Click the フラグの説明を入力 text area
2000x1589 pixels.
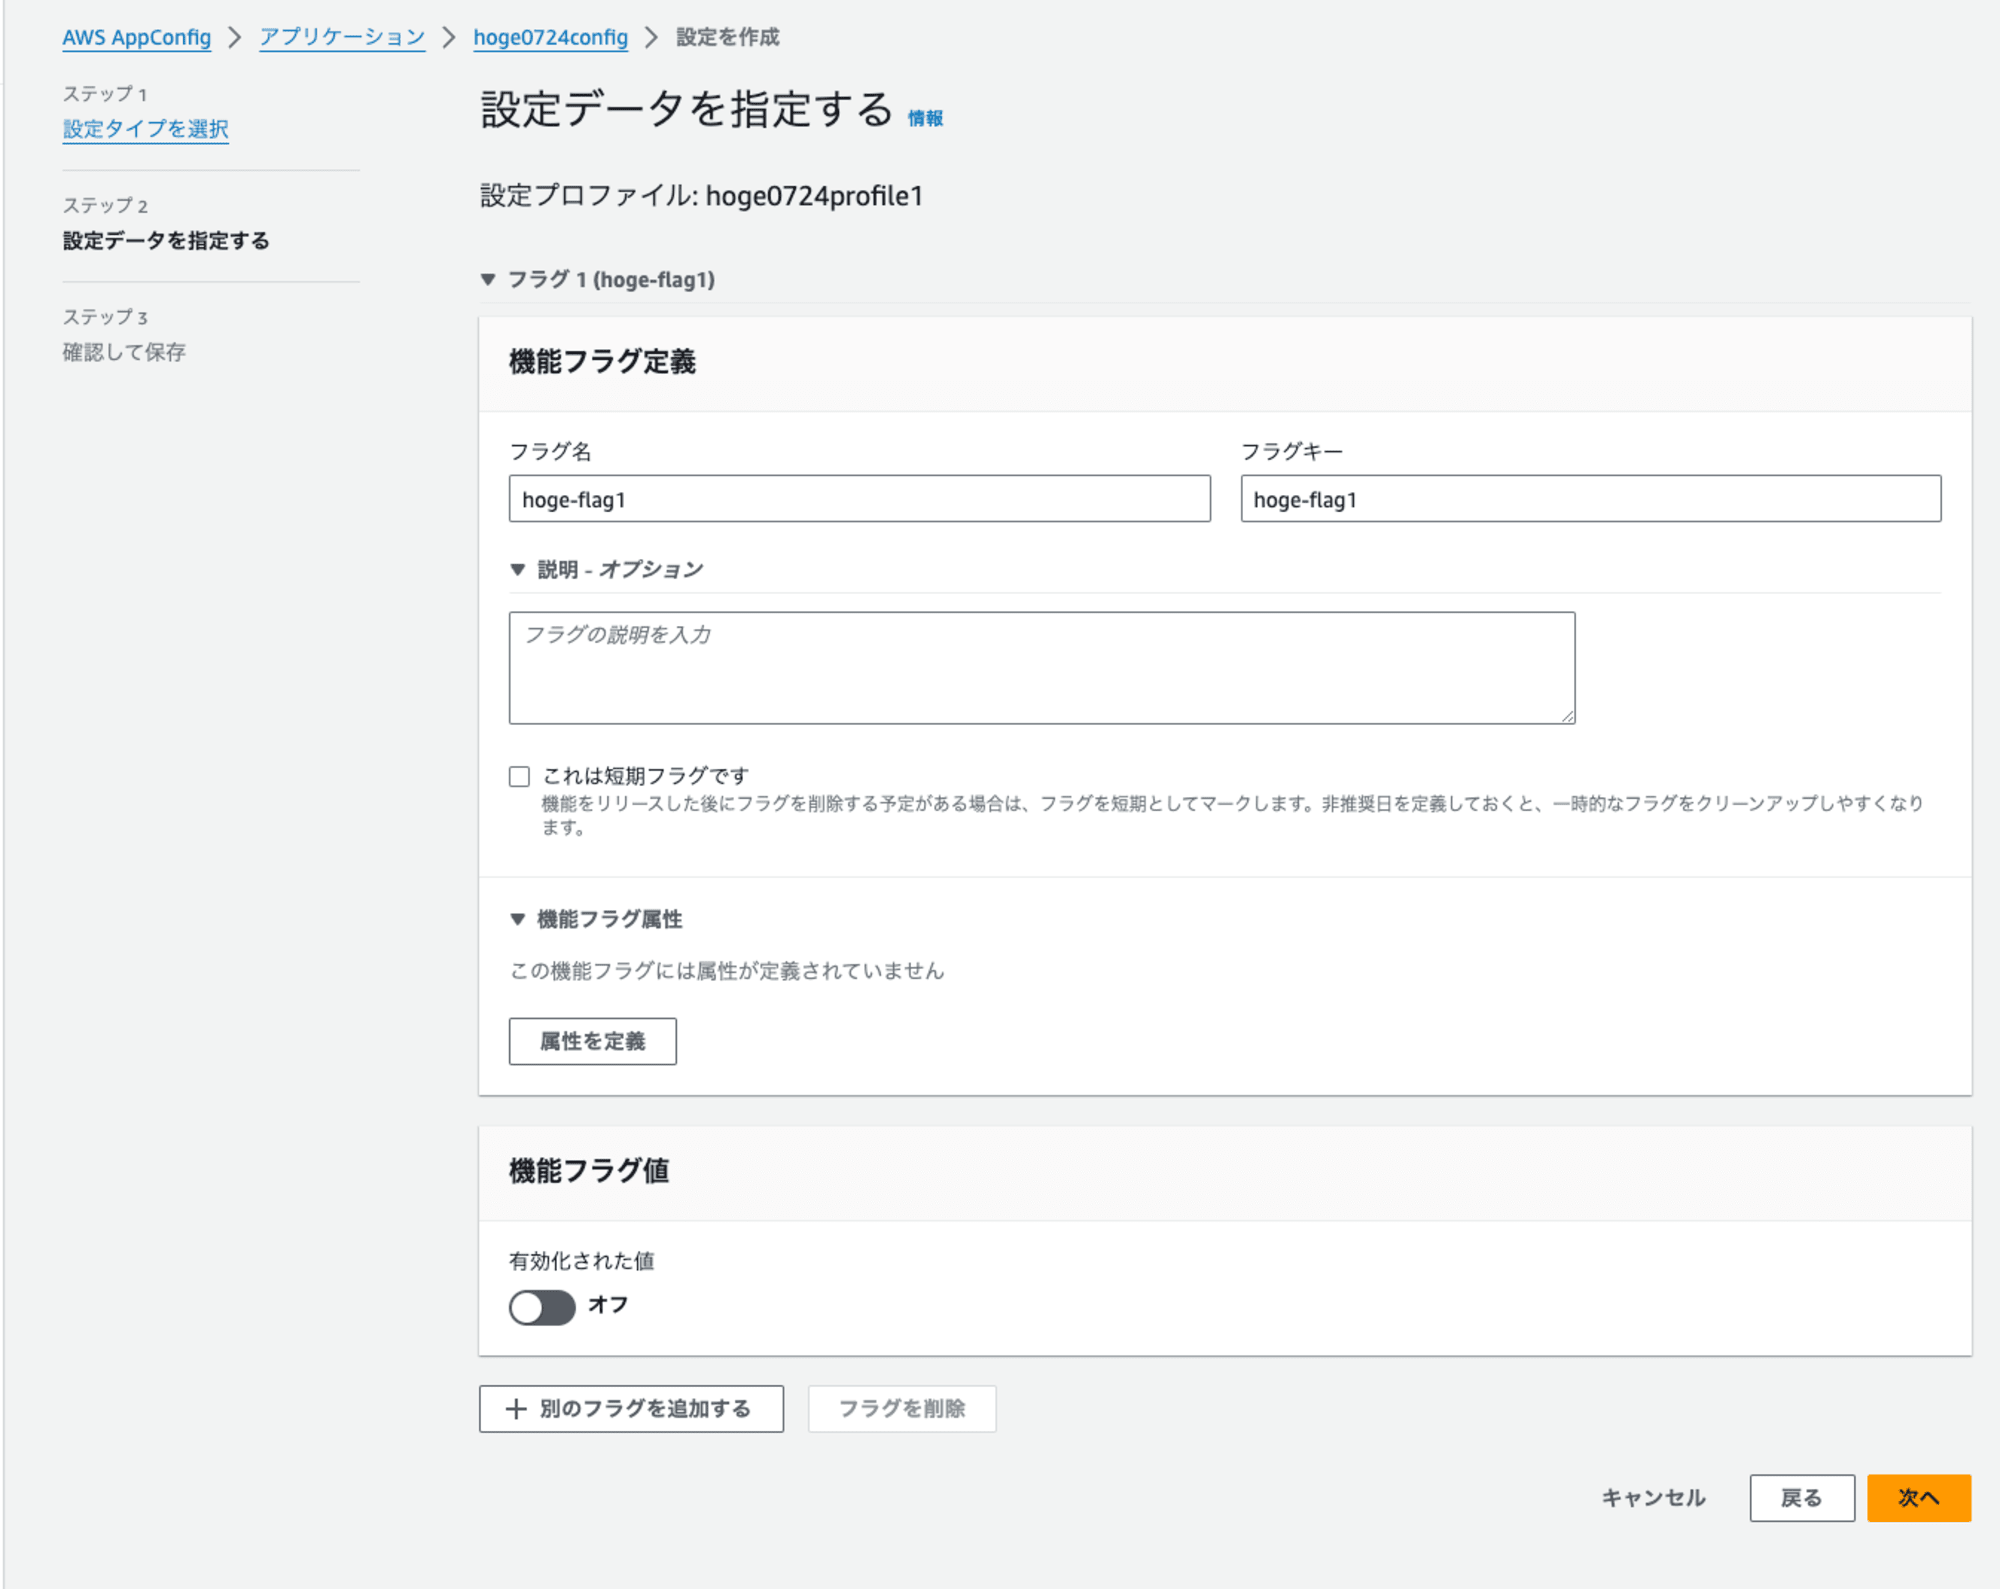pos(1042,668)
